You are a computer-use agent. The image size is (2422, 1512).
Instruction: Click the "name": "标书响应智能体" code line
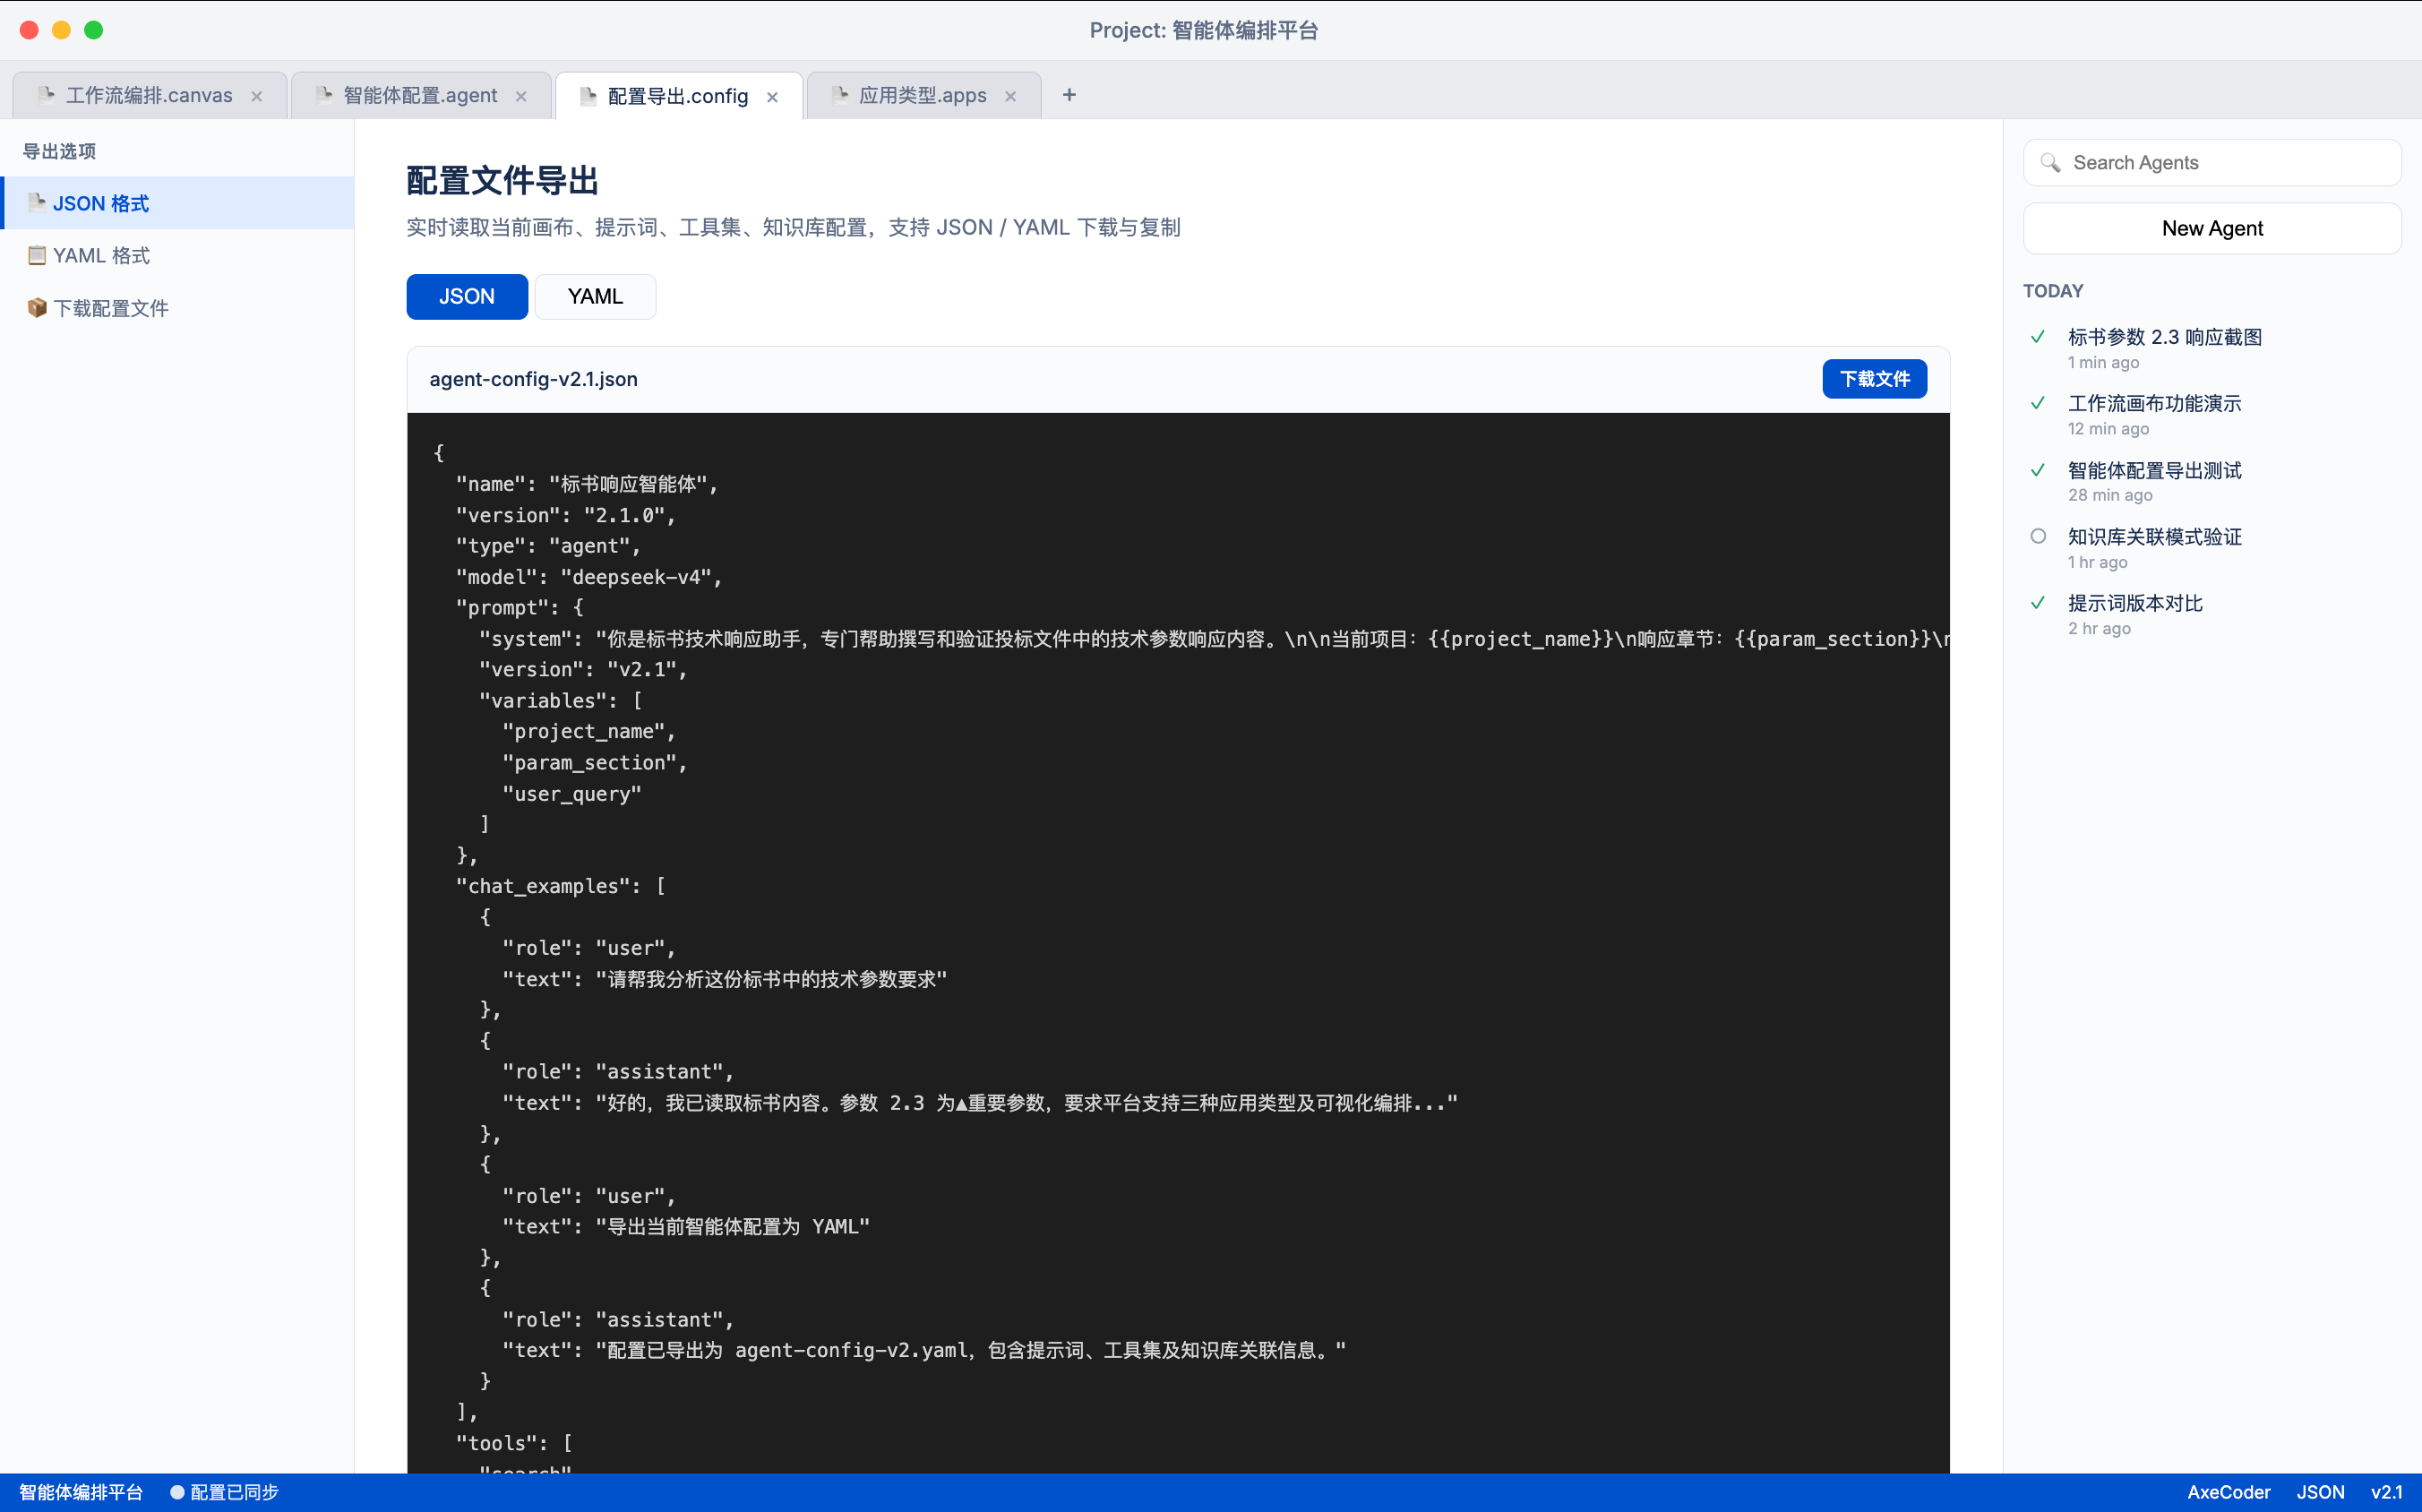click(587, 484)
